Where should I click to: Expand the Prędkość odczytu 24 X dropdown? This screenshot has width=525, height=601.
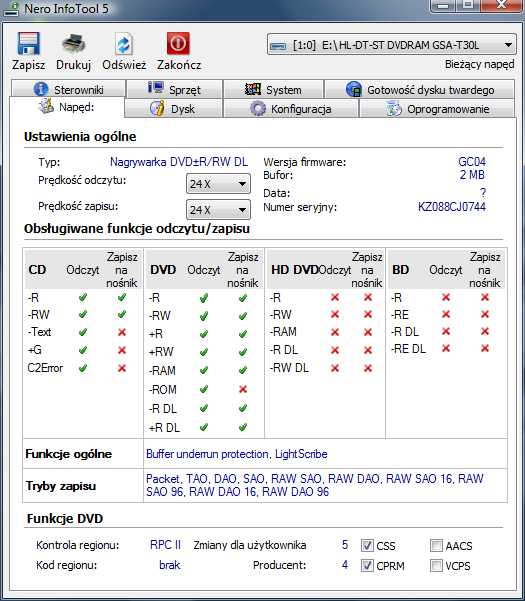218,184
